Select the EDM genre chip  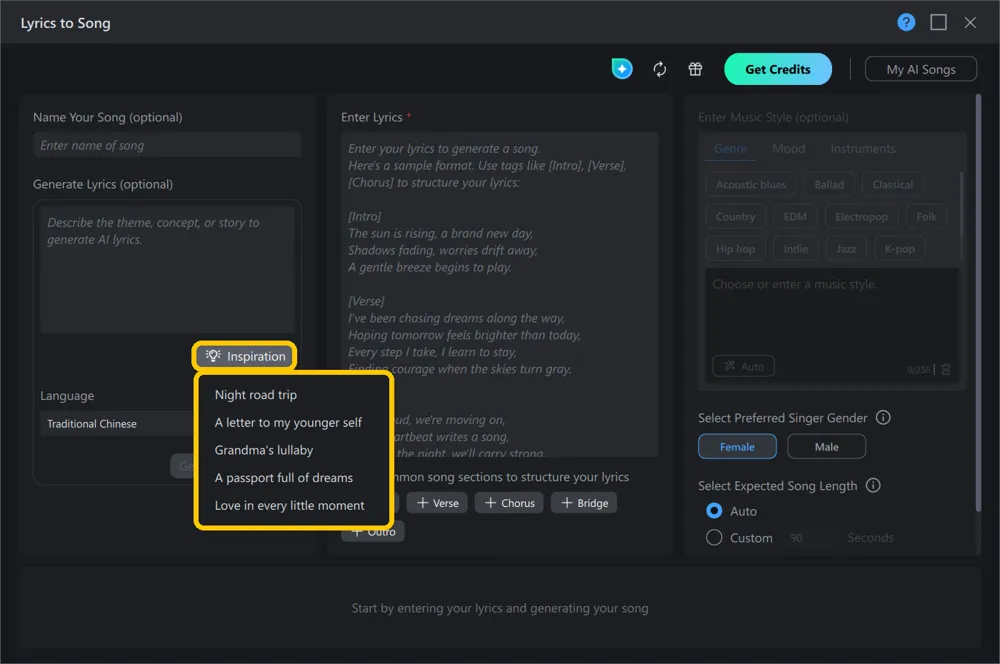pyautogui.click(x=795, y=216)
